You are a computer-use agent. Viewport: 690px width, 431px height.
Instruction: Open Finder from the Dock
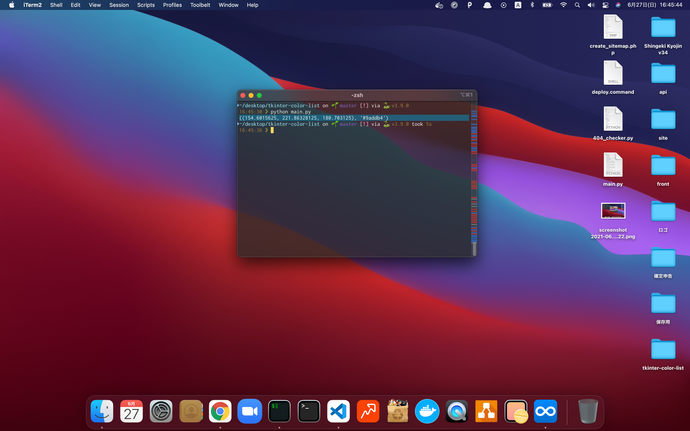[x=102, y=411]
